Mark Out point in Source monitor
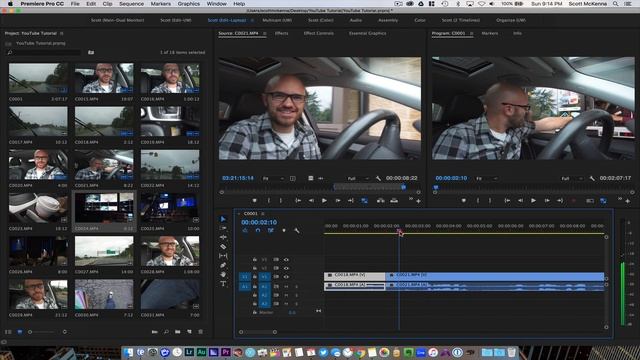640x360 pixels. (281, 200)
